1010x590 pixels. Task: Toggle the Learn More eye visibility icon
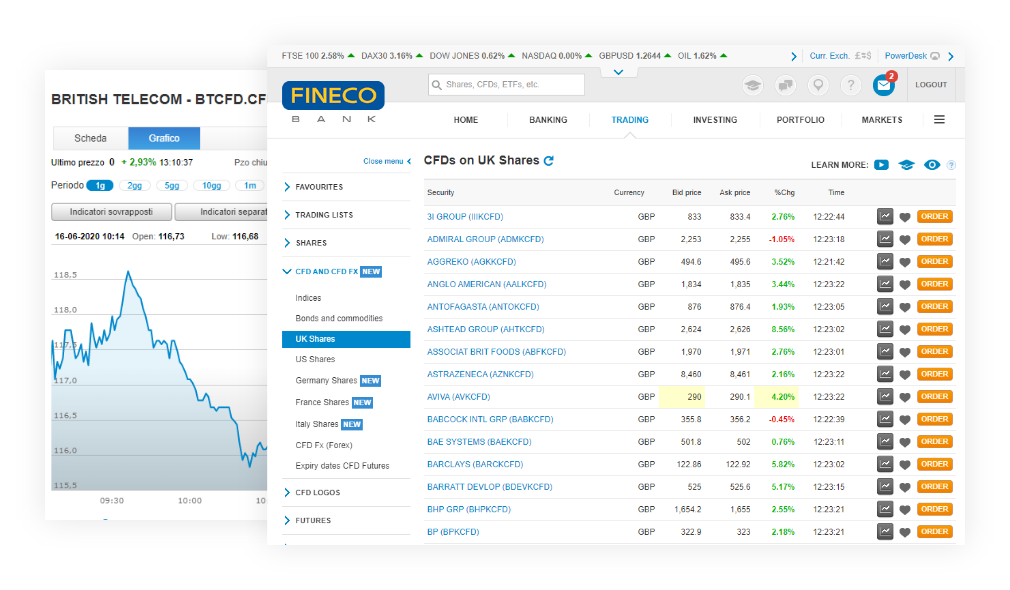(931, 165)
